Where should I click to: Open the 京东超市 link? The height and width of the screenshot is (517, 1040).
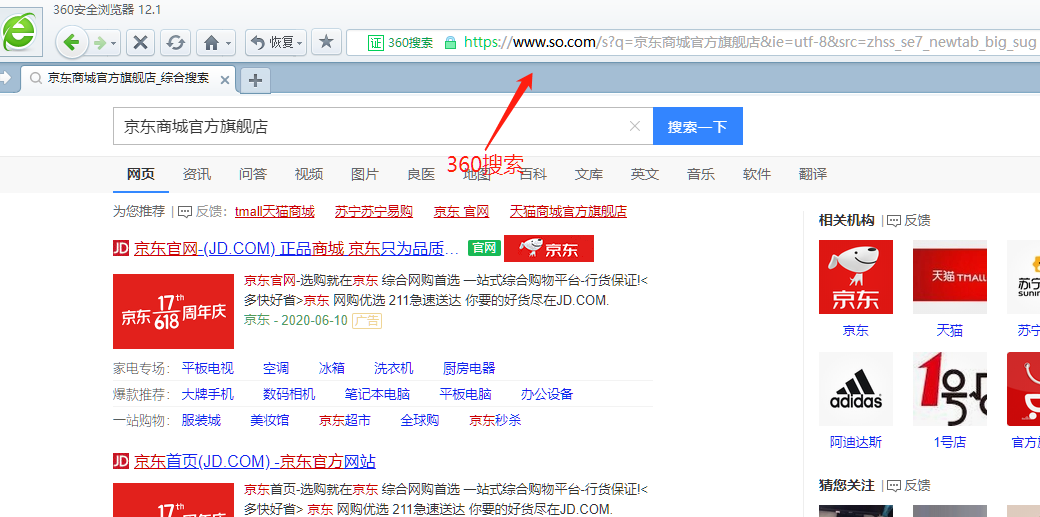pyautogui.click(x=344, y=420)
